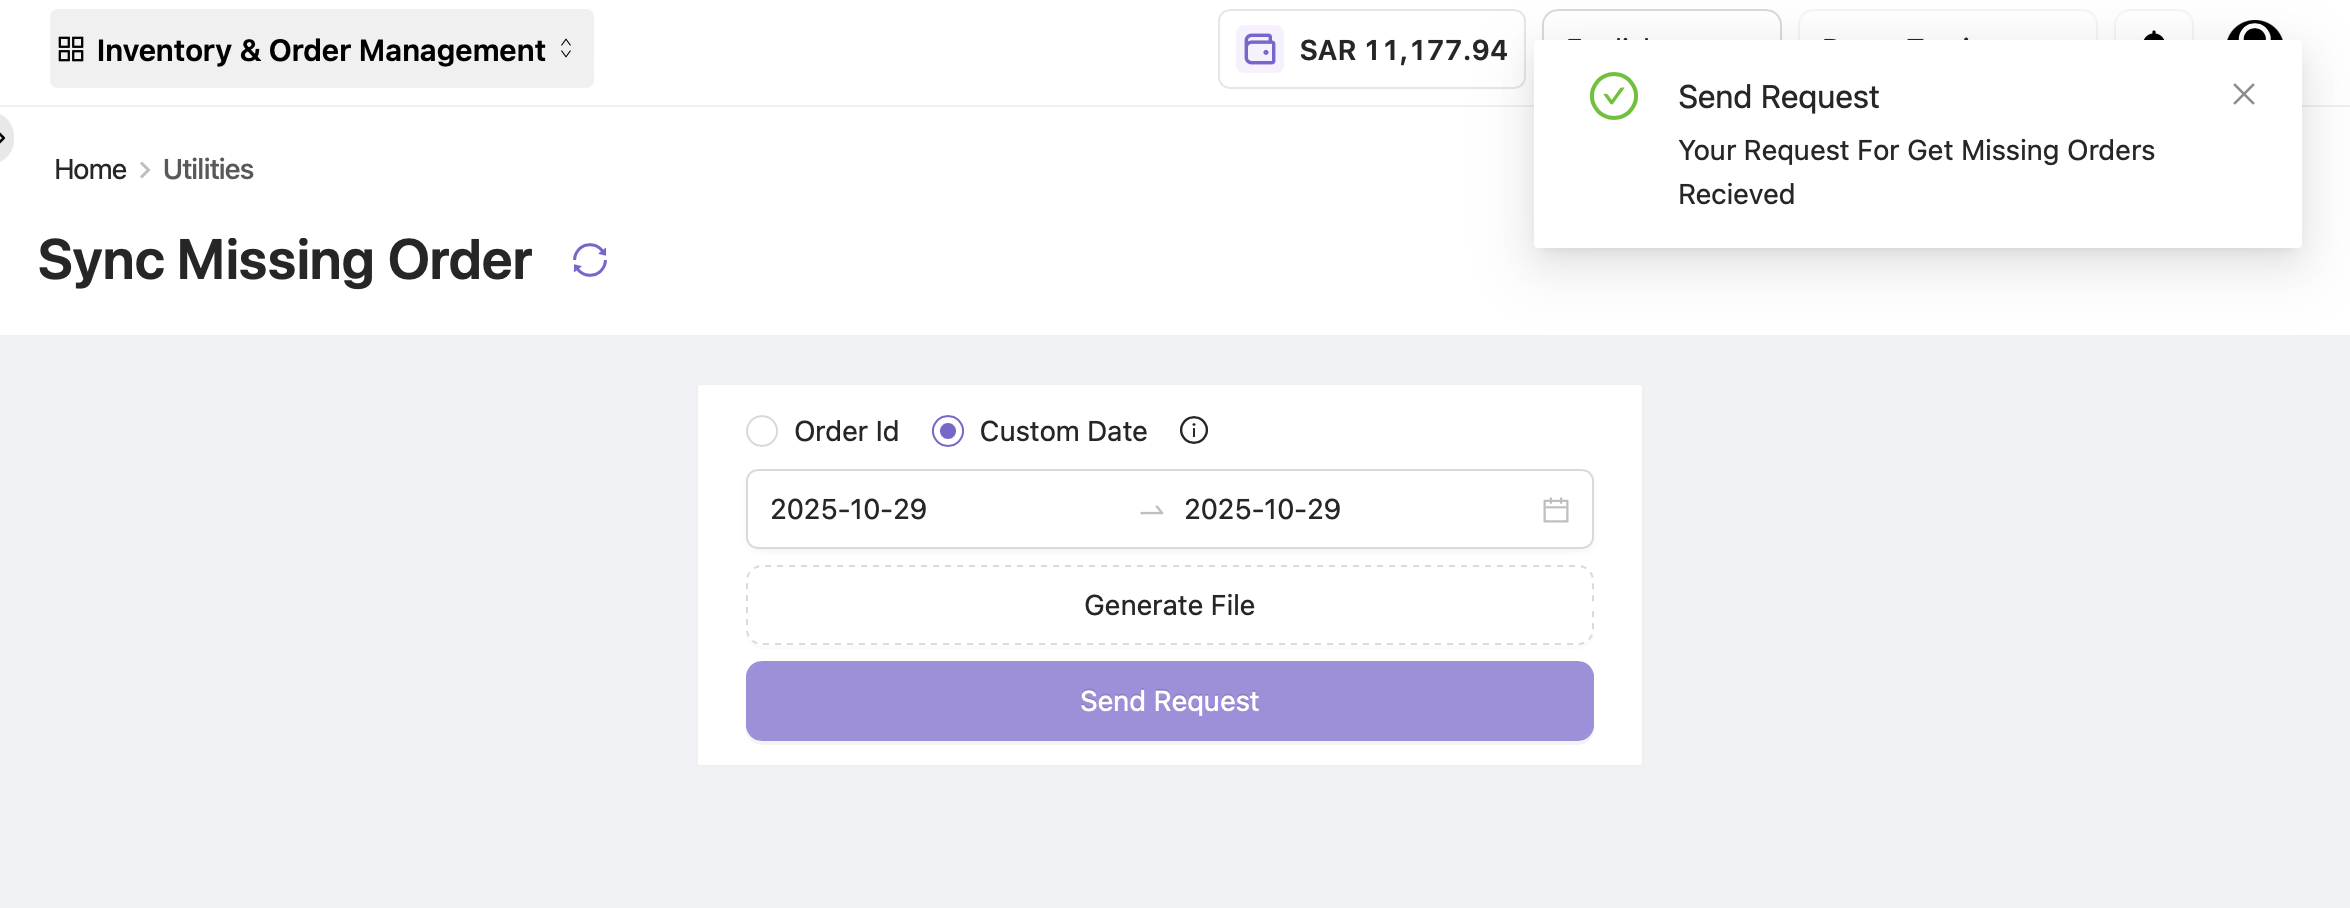Dismiss the Send Request notification
Screen dimensions: 2350x908
tap(2244, 93)
